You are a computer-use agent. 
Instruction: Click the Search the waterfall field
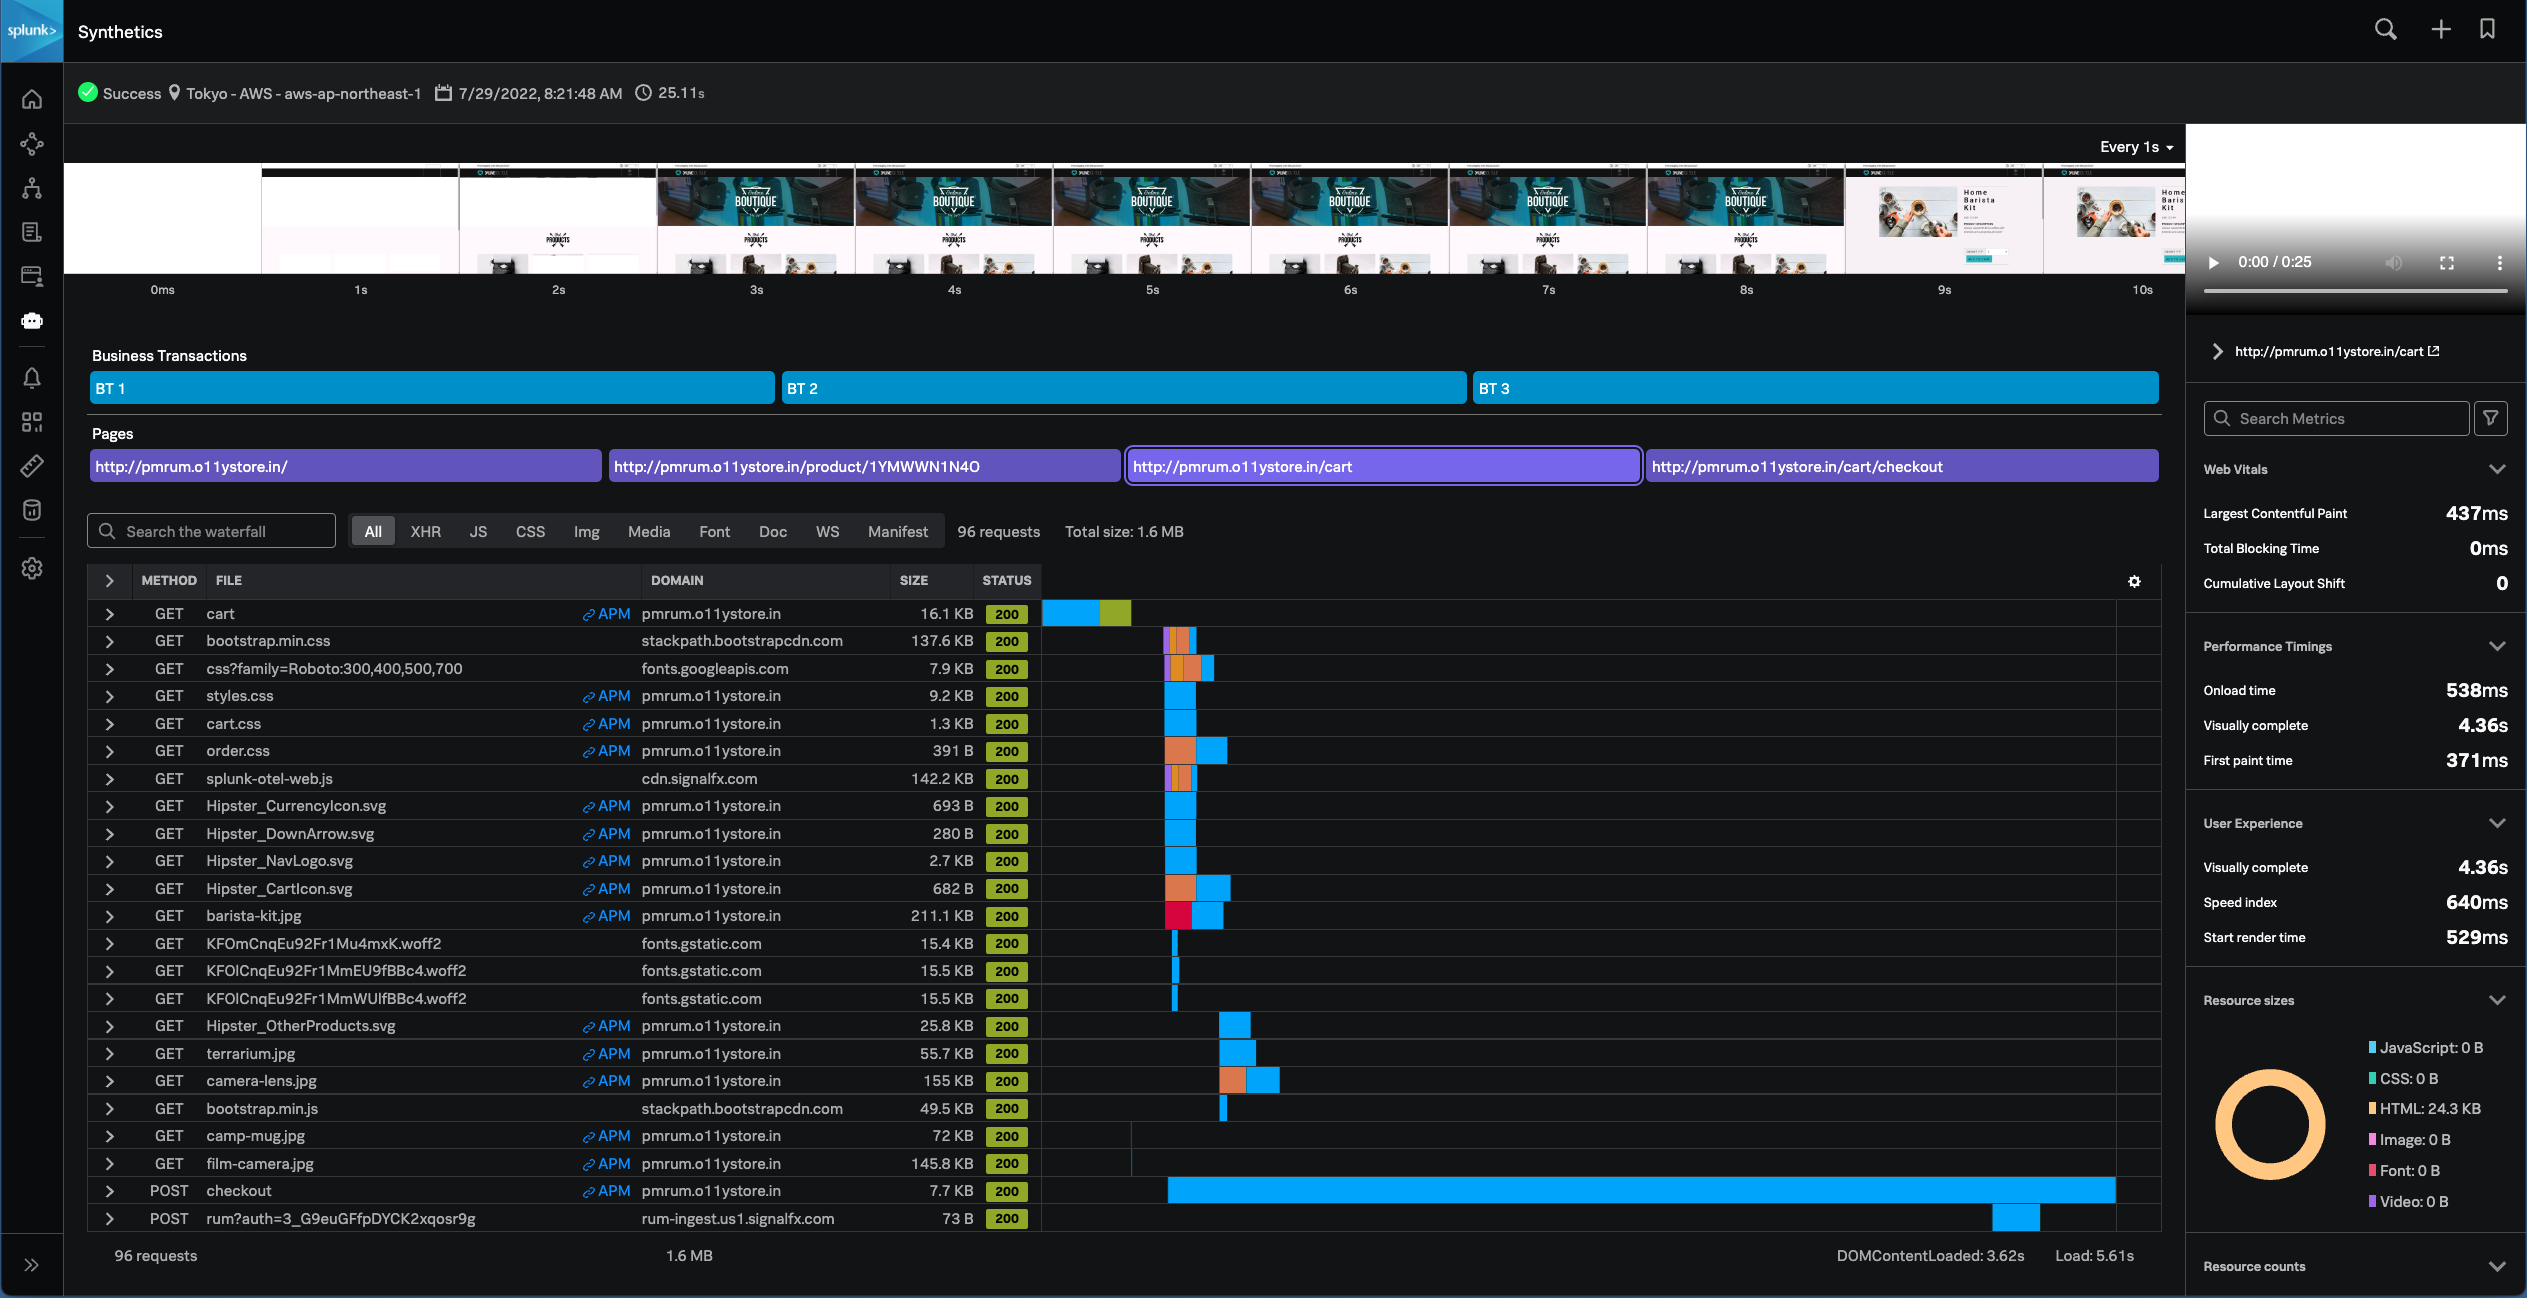pyautogui.click(x=212, y=531)
